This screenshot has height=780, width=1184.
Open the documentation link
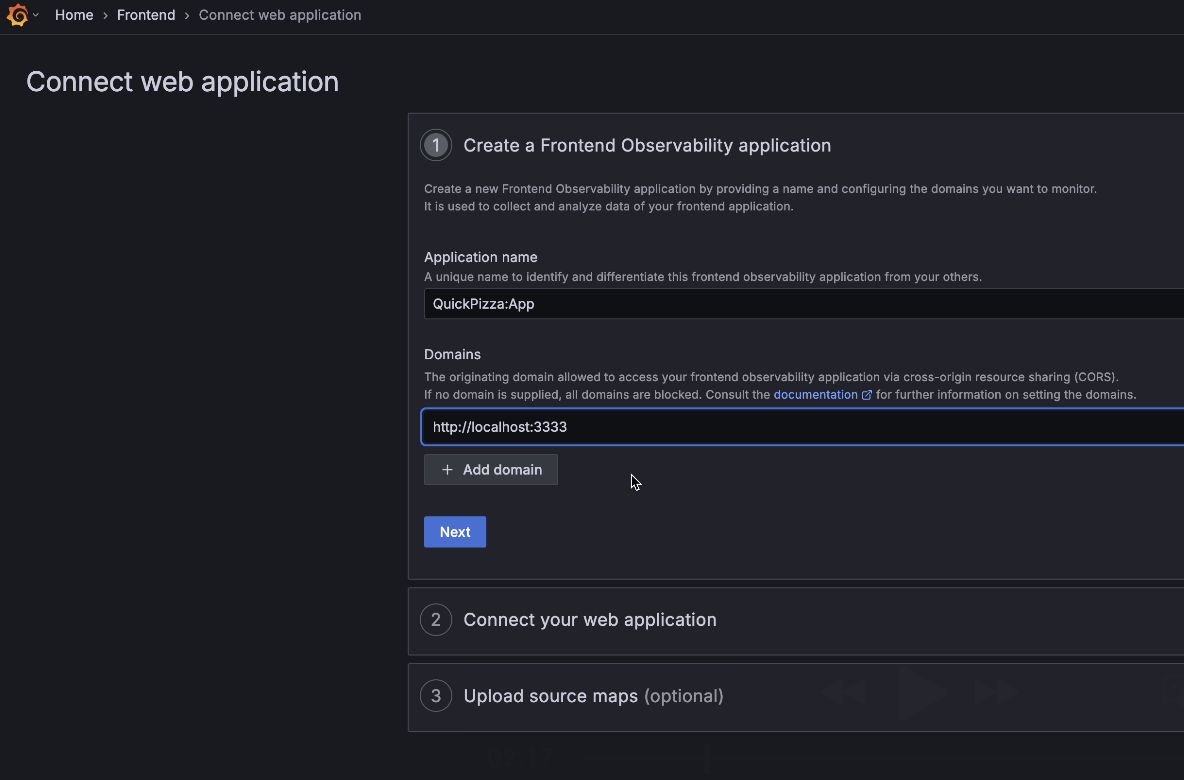pos(815,395)
